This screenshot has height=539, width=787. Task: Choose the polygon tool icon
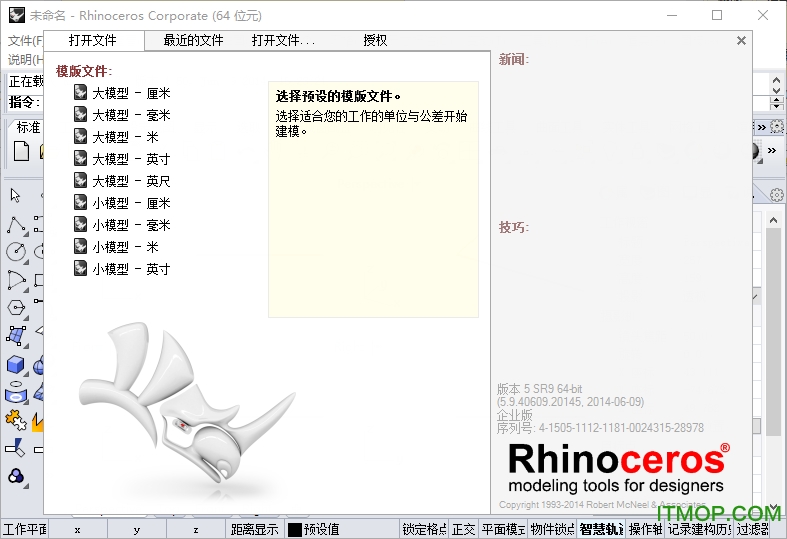click(16, 307)
